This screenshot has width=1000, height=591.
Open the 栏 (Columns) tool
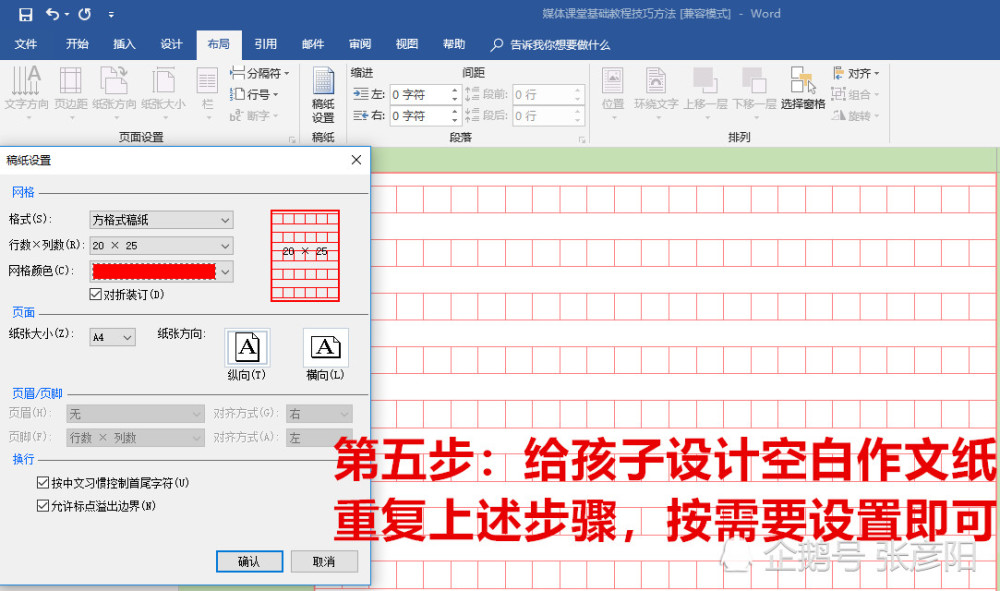click(207, 92)
